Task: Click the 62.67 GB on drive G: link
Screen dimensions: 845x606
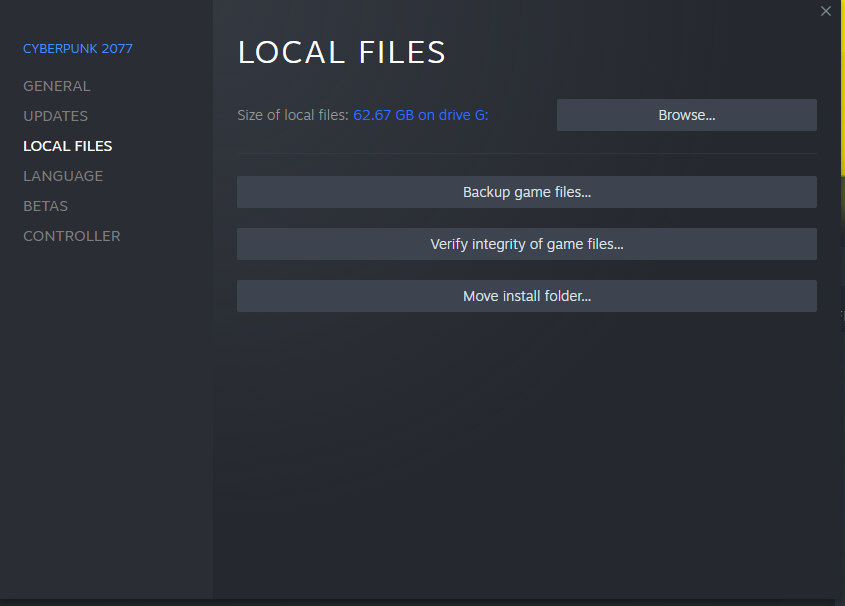Action: [x=420, y=115]
